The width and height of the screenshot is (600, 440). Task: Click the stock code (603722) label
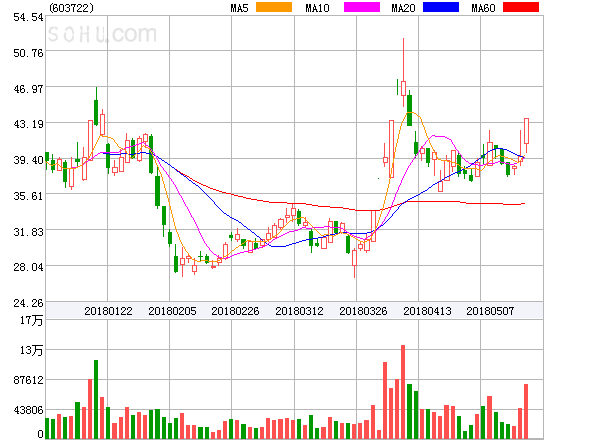[x=71, y=8]
